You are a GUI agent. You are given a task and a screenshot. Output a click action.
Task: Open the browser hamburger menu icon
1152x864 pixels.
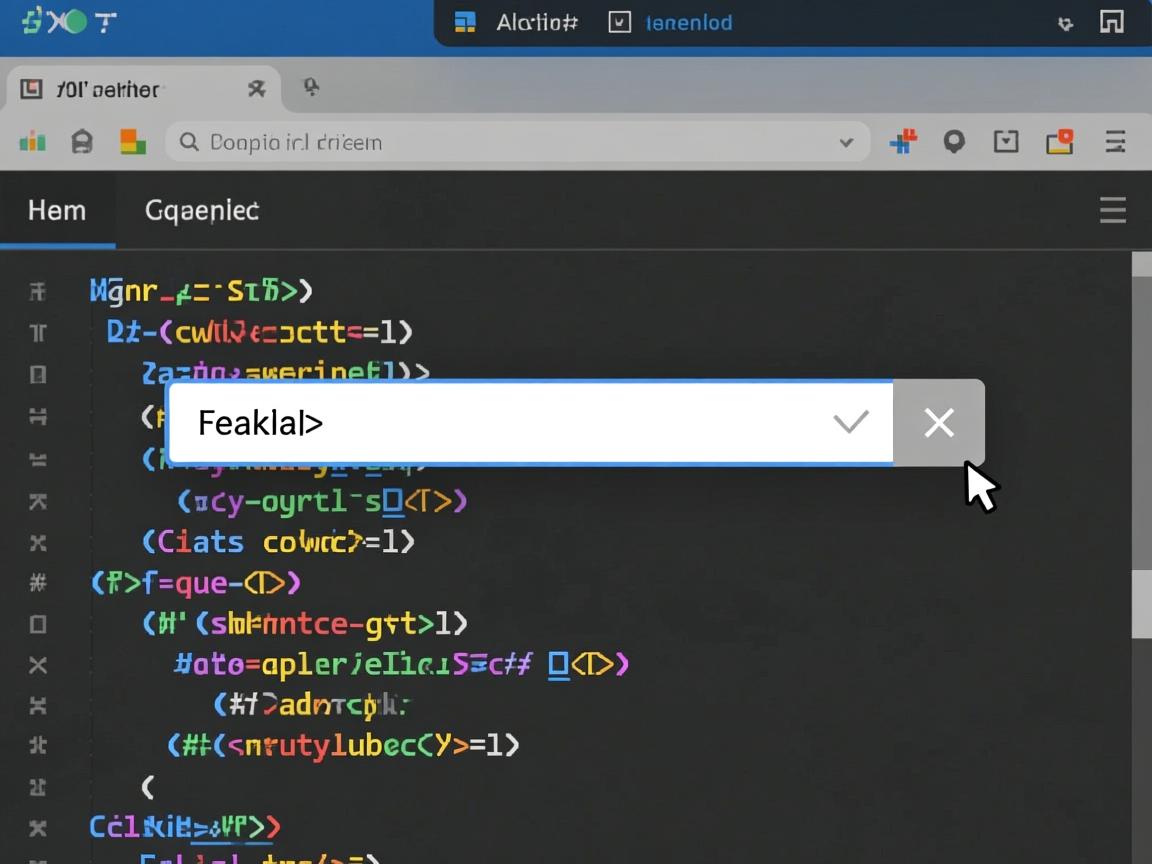click(x=1115, y=142)
